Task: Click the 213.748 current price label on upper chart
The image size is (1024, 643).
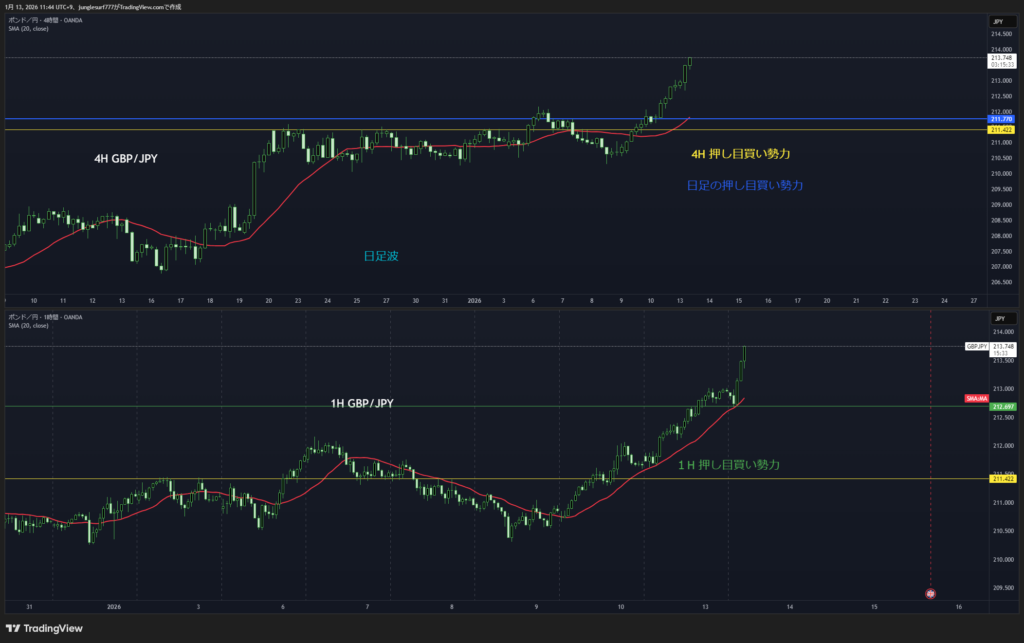Action: pyautogui.click(x=1001, y=58)
